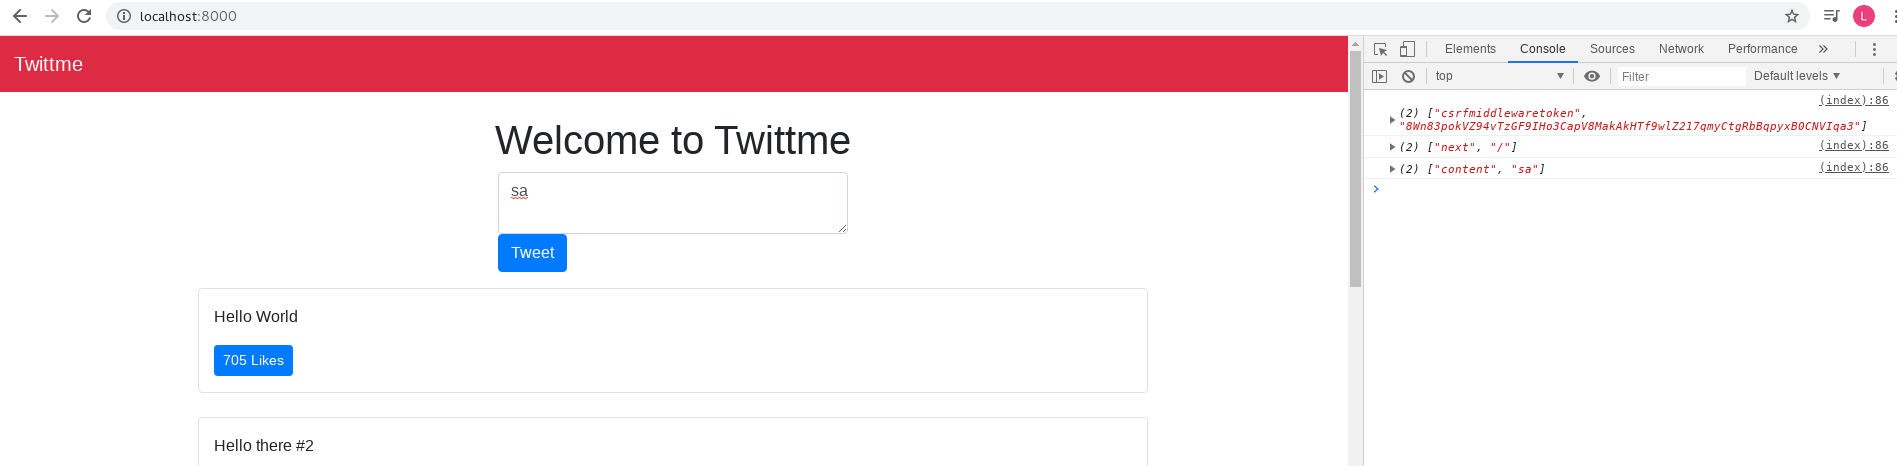Activate the inspect element picker
Viewport: 1897px width, 466px height.
pyautogui.click(x=1381, y=49)
